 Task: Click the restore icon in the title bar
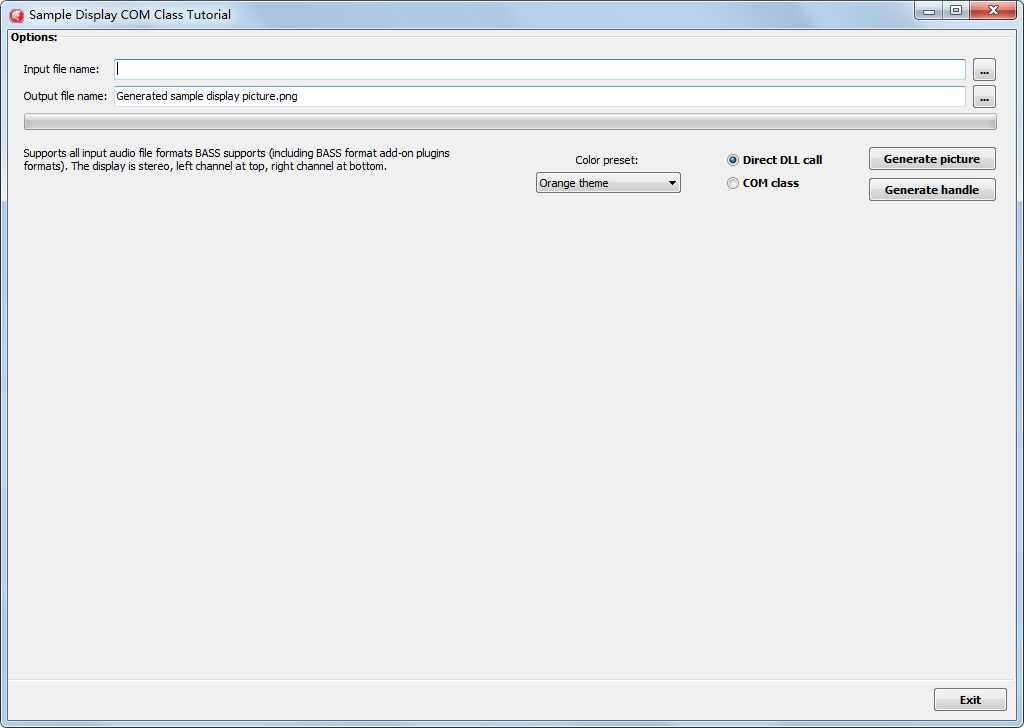click(x=955, y=10)
